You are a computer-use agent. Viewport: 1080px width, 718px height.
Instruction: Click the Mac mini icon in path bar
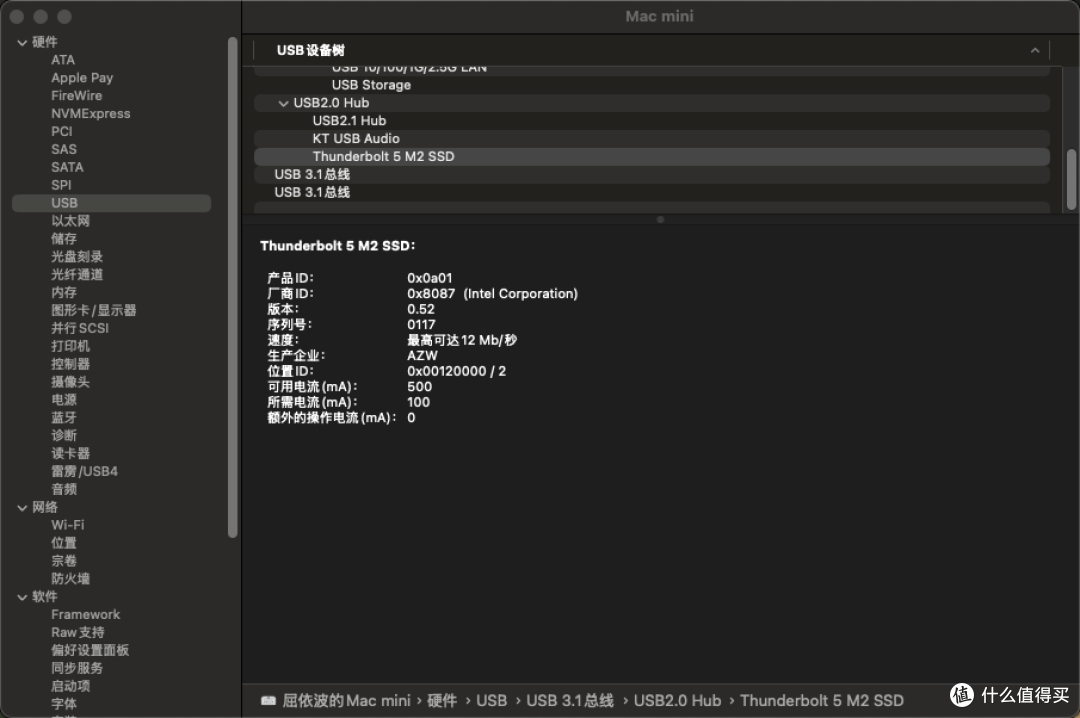point(268,701)
